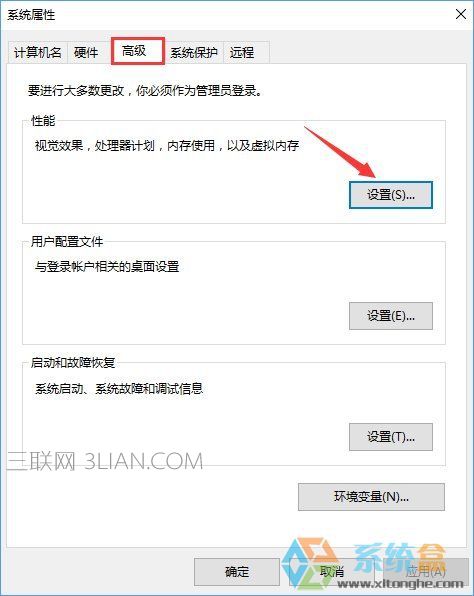The image size is (474, 596).
Task: Open the 硬件 tab
Action: 86,52
